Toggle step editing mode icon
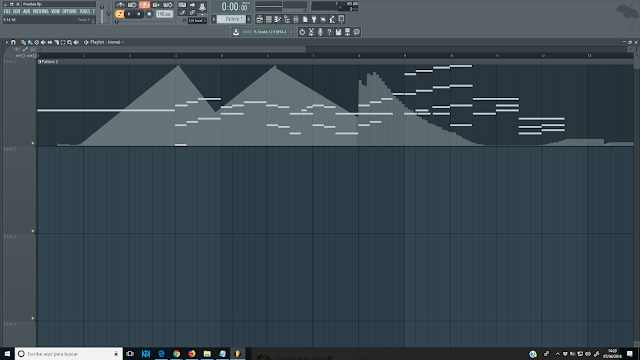 (x=182, y=13)
